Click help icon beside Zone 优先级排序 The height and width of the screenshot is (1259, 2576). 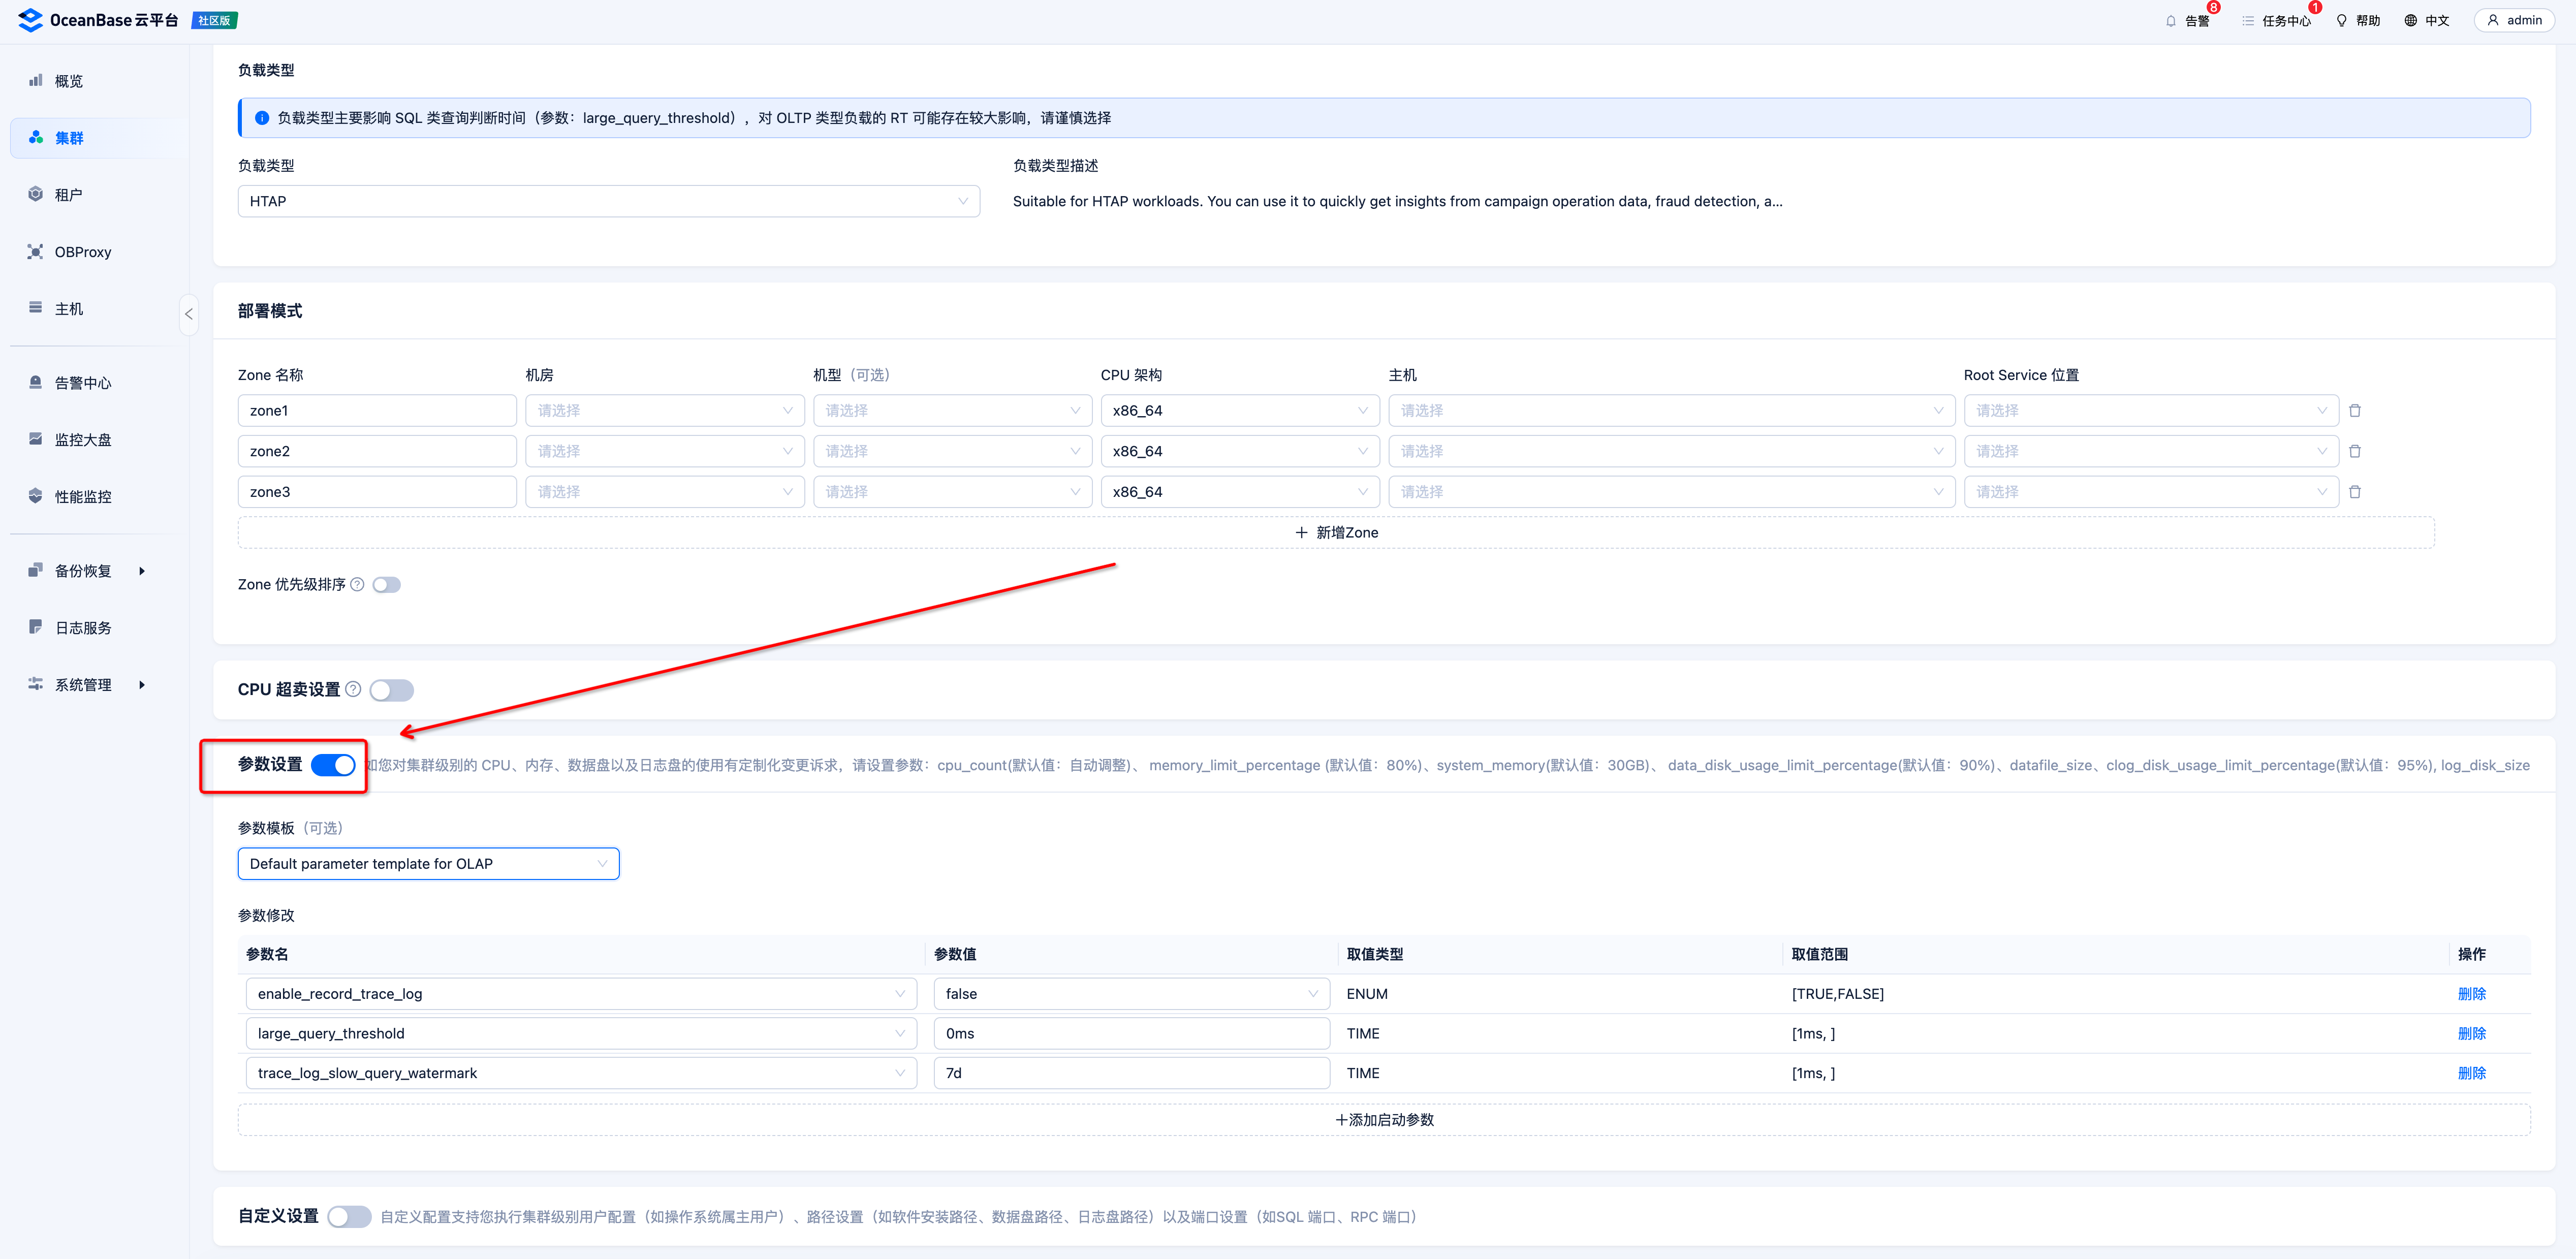pyautogui.click(x=357, y=584)
